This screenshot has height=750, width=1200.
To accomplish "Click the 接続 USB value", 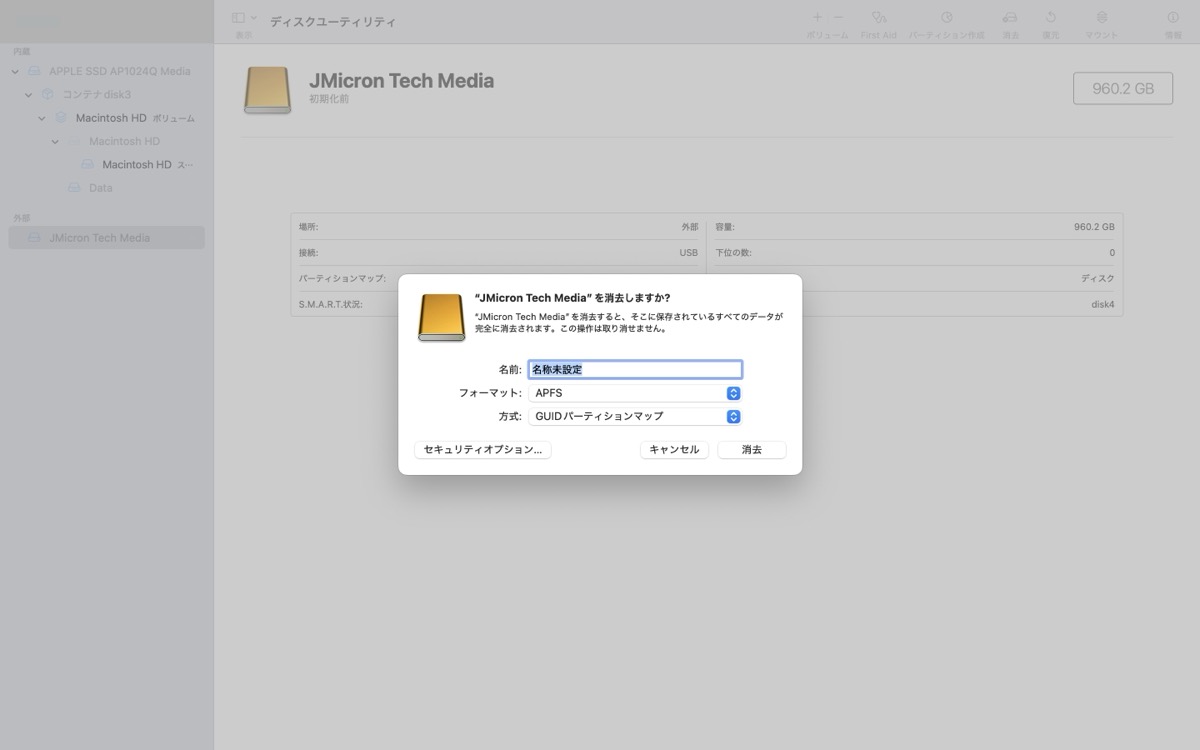I will (689, 253).
